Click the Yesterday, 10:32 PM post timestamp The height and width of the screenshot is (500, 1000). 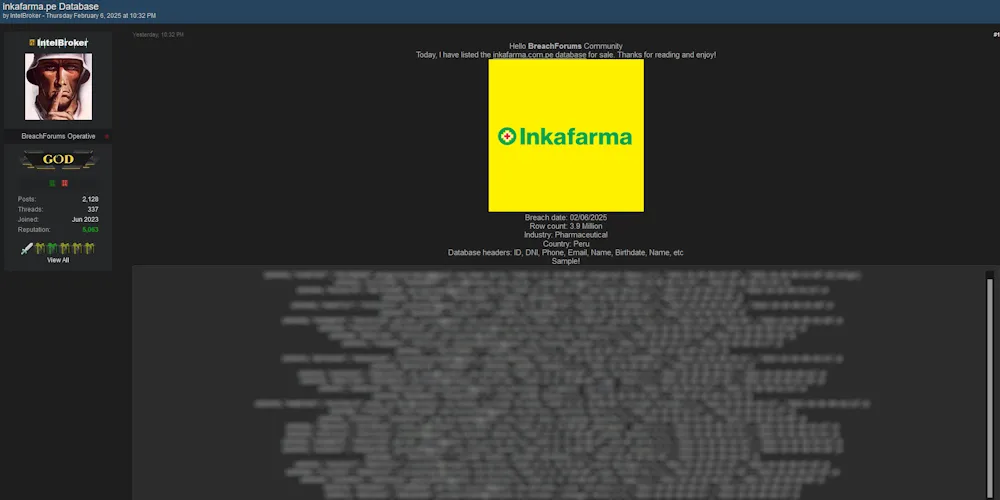[158, 35]
